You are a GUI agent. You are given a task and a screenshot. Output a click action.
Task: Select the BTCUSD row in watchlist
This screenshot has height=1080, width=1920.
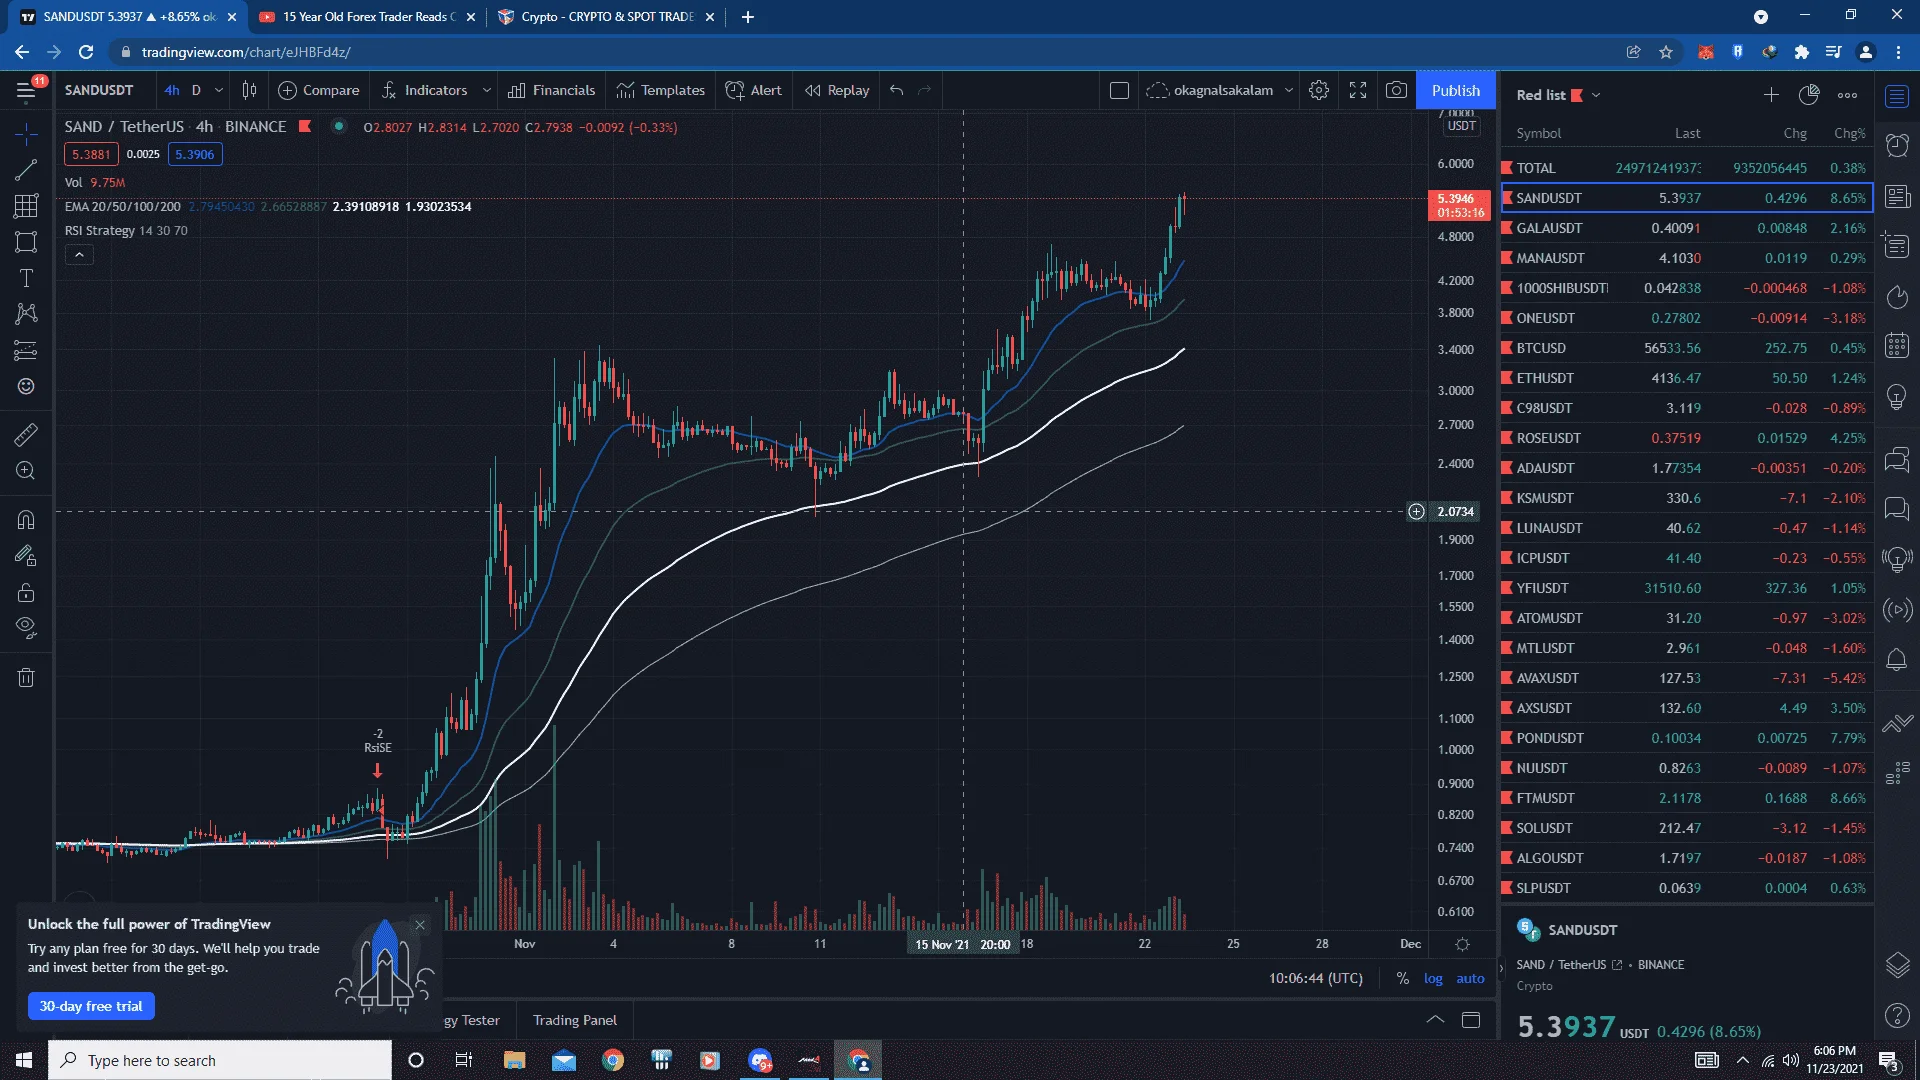(1686, 348)
